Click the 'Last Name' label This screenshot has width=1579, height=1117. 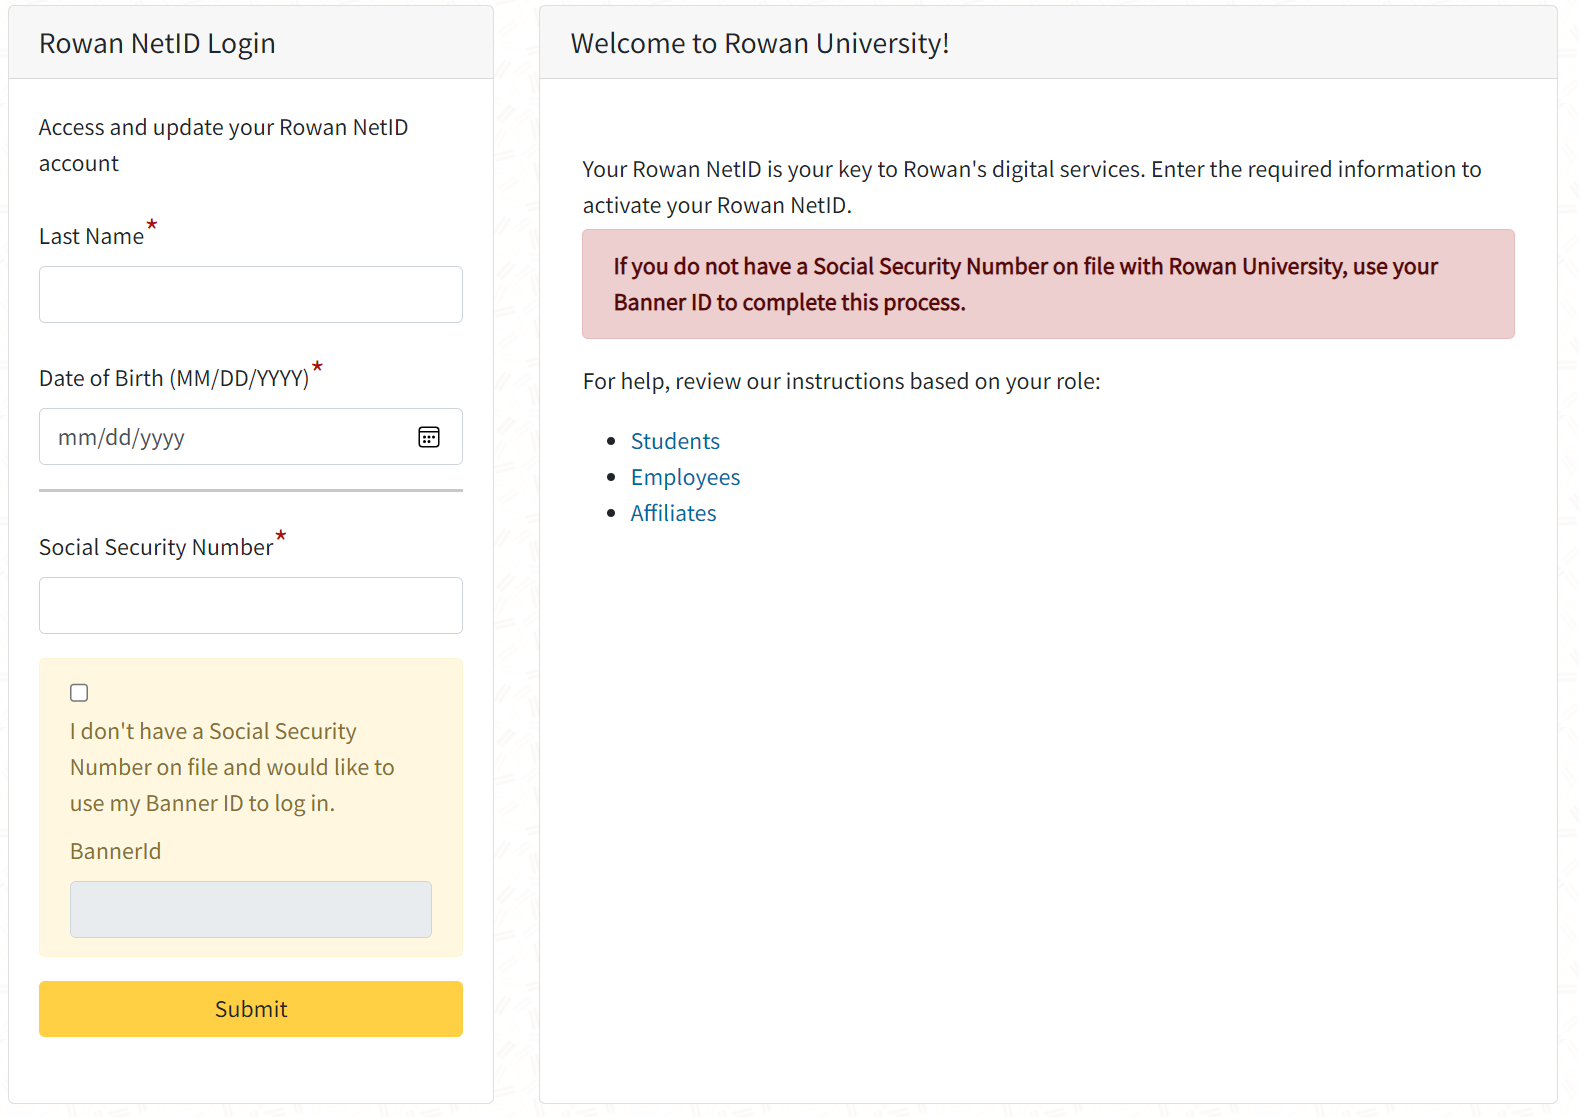point(91,237)
